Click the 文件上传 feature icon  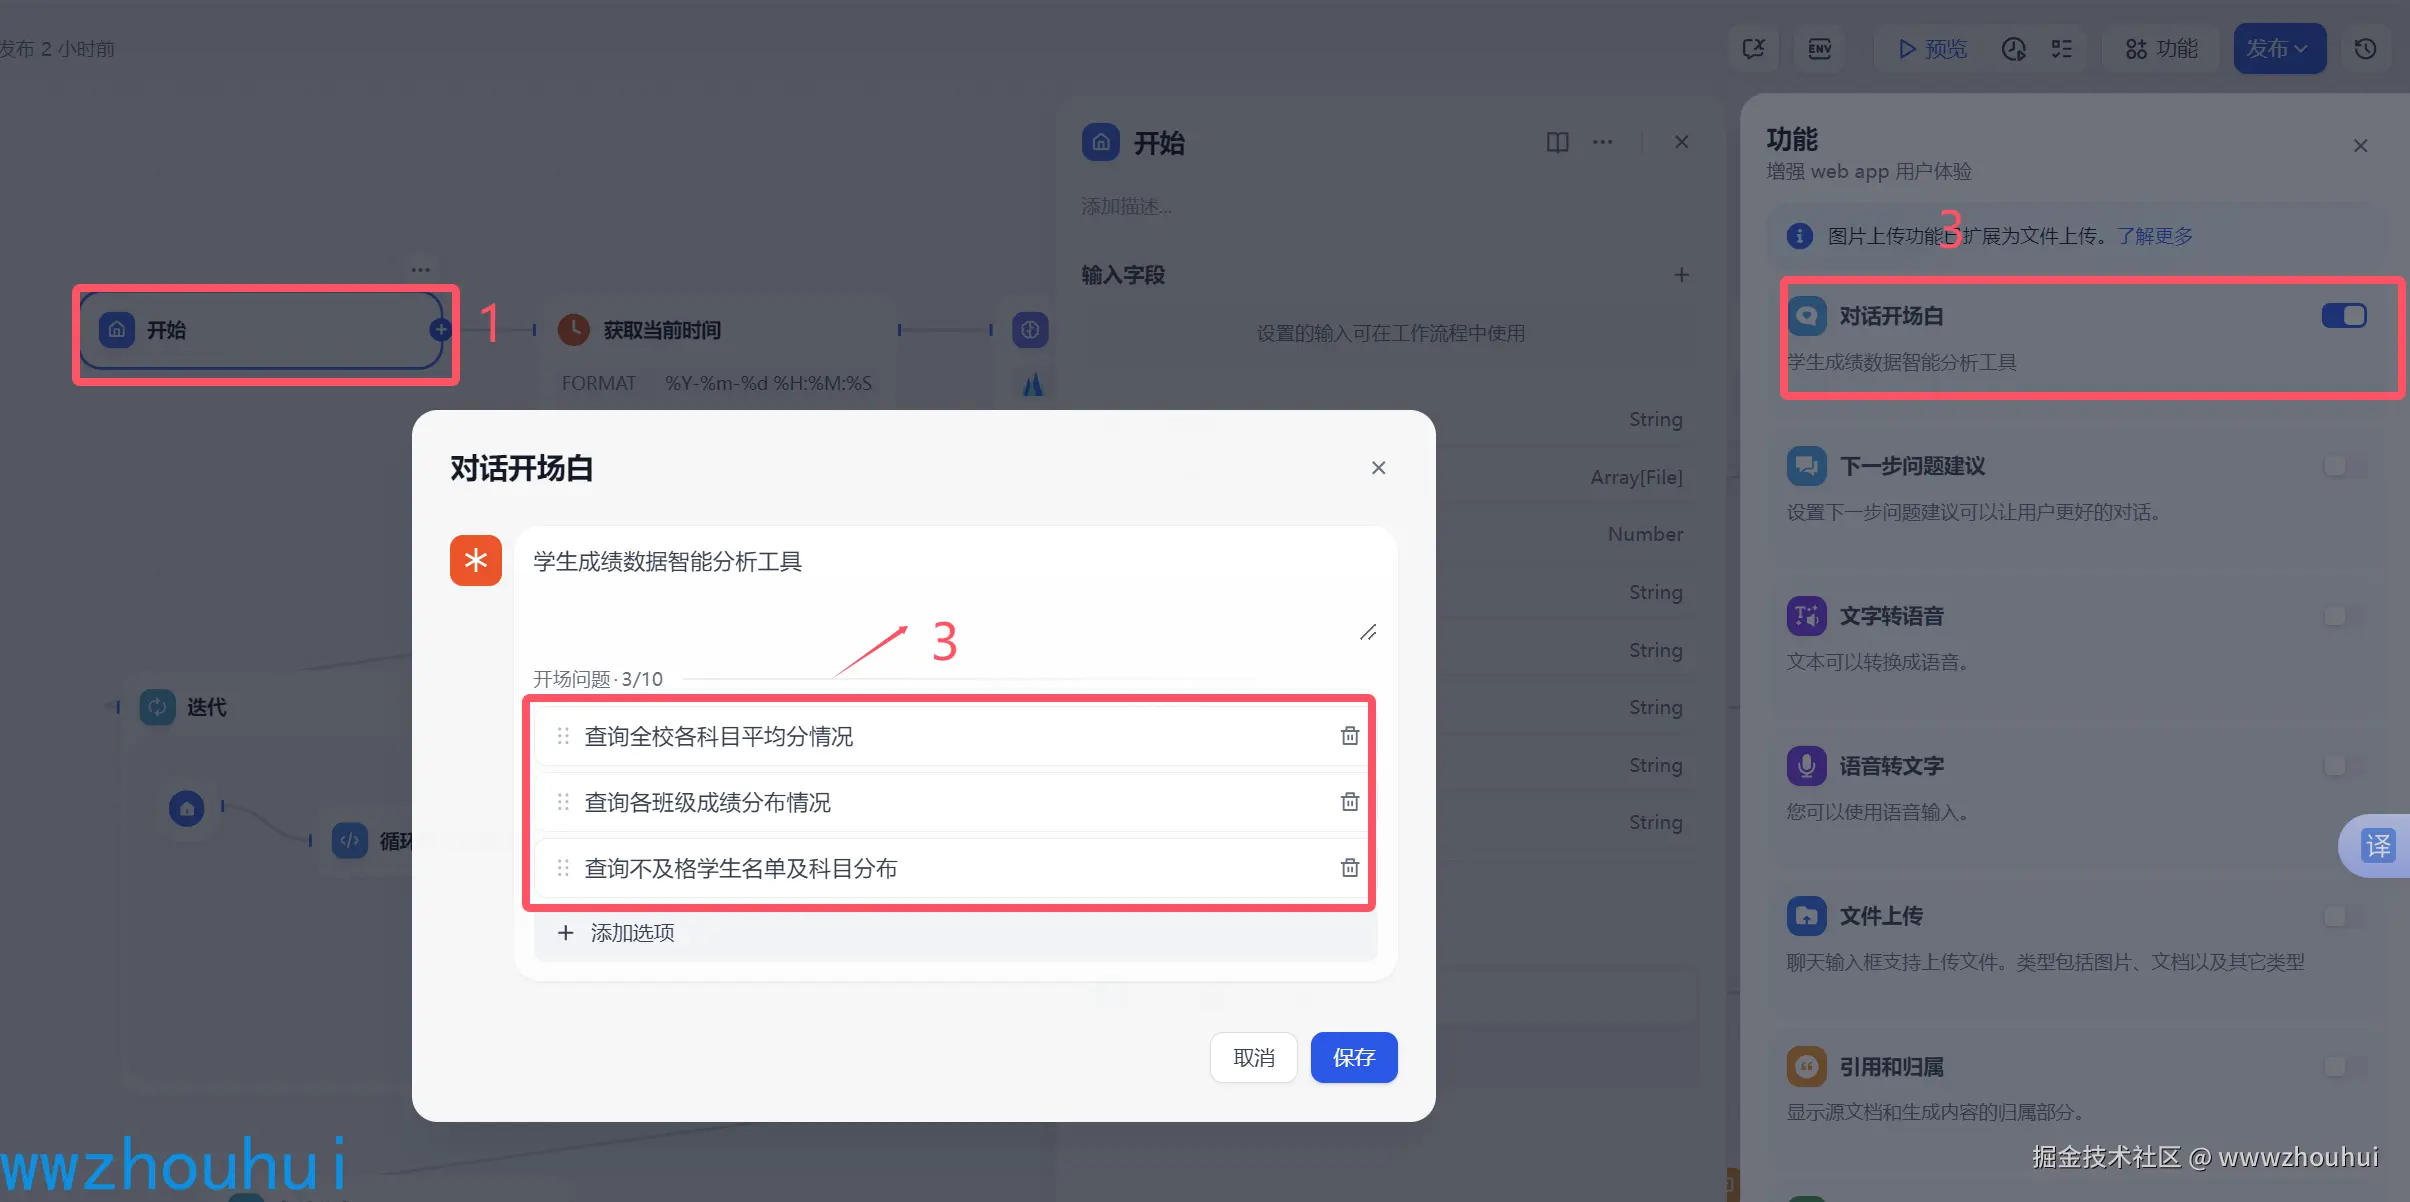1806,916
